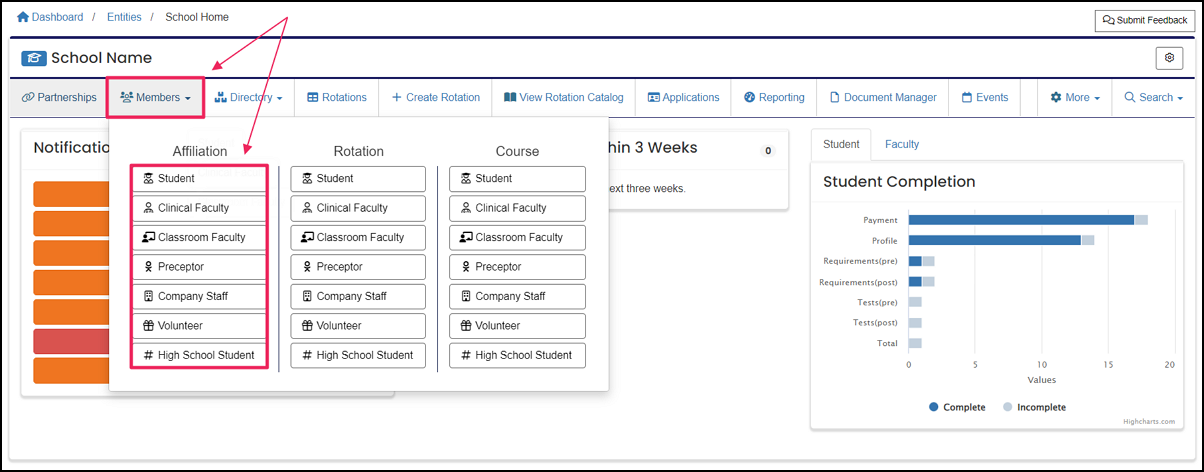
Task: Open the Events menu item
Action: click(985, 97)
